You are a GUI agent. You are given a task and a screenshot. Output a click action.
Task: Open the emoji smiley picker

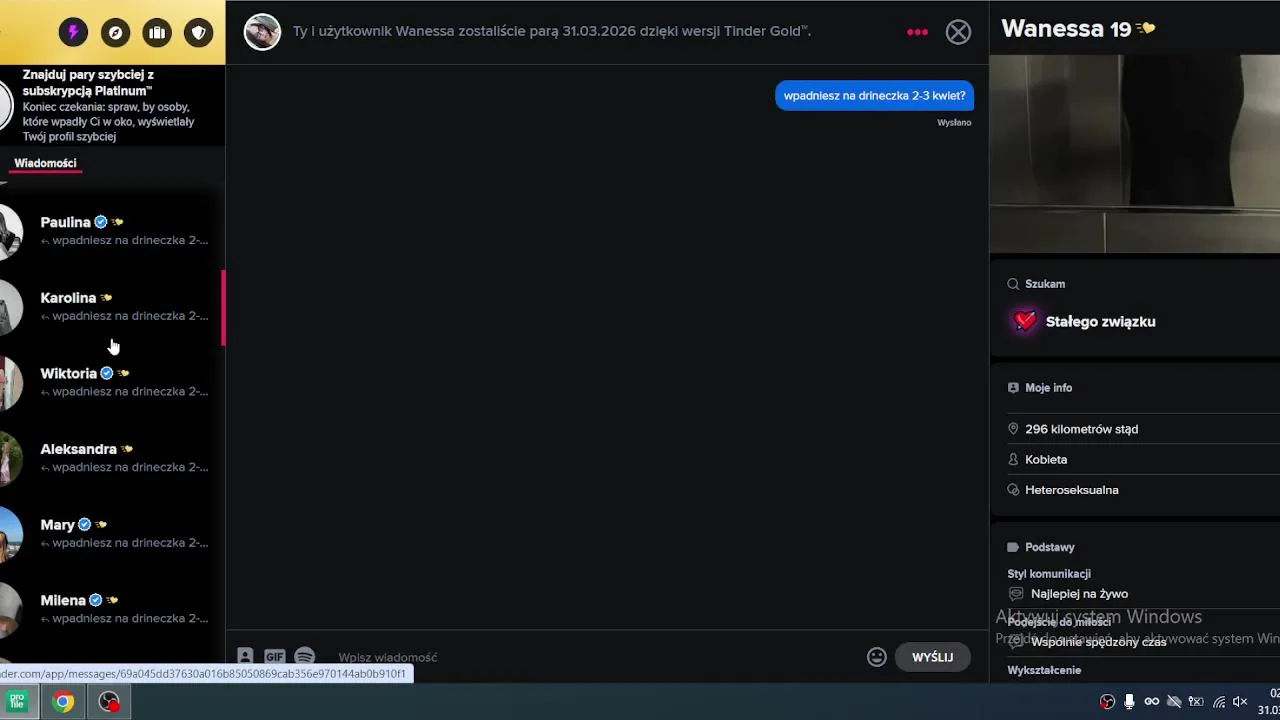[877, 657]
